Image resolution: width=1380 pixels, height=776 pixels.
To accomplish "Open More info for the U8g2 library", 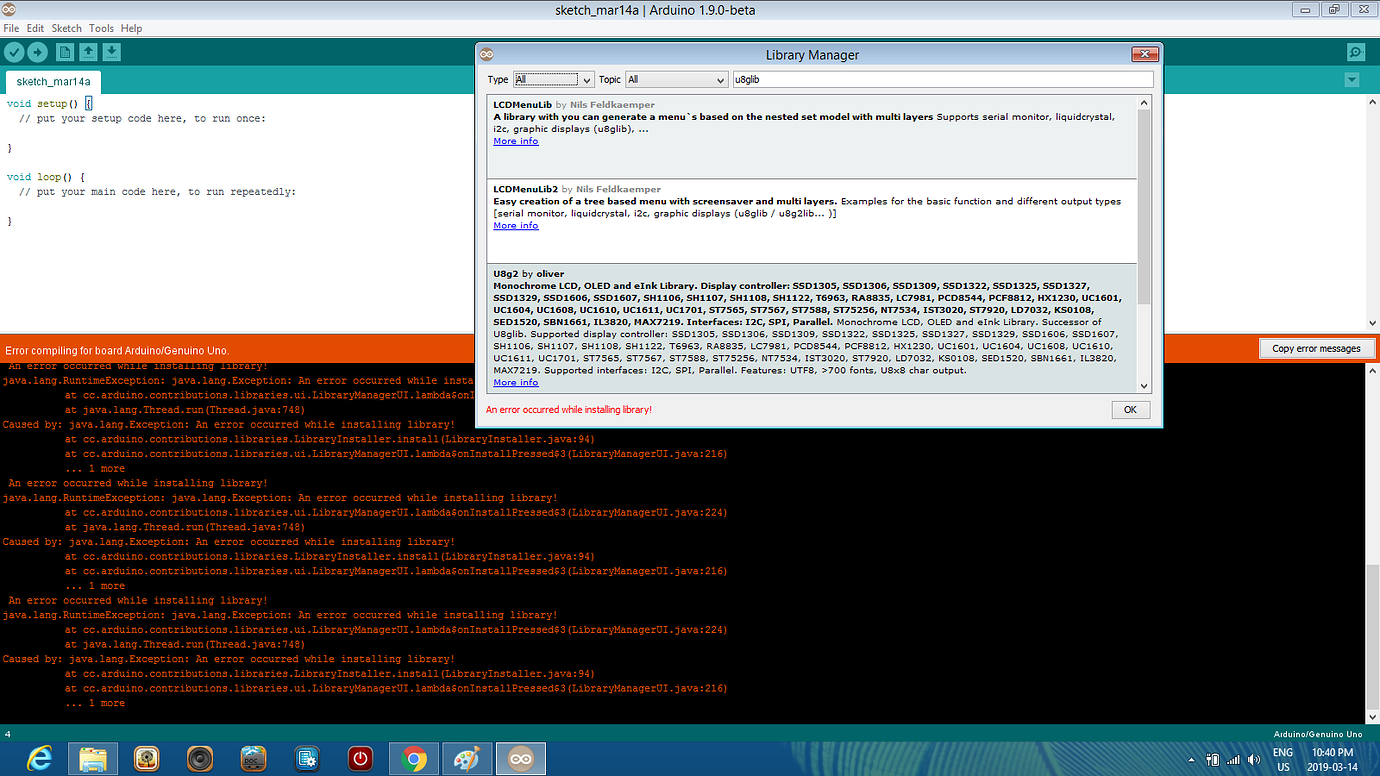I will point(514,382).
